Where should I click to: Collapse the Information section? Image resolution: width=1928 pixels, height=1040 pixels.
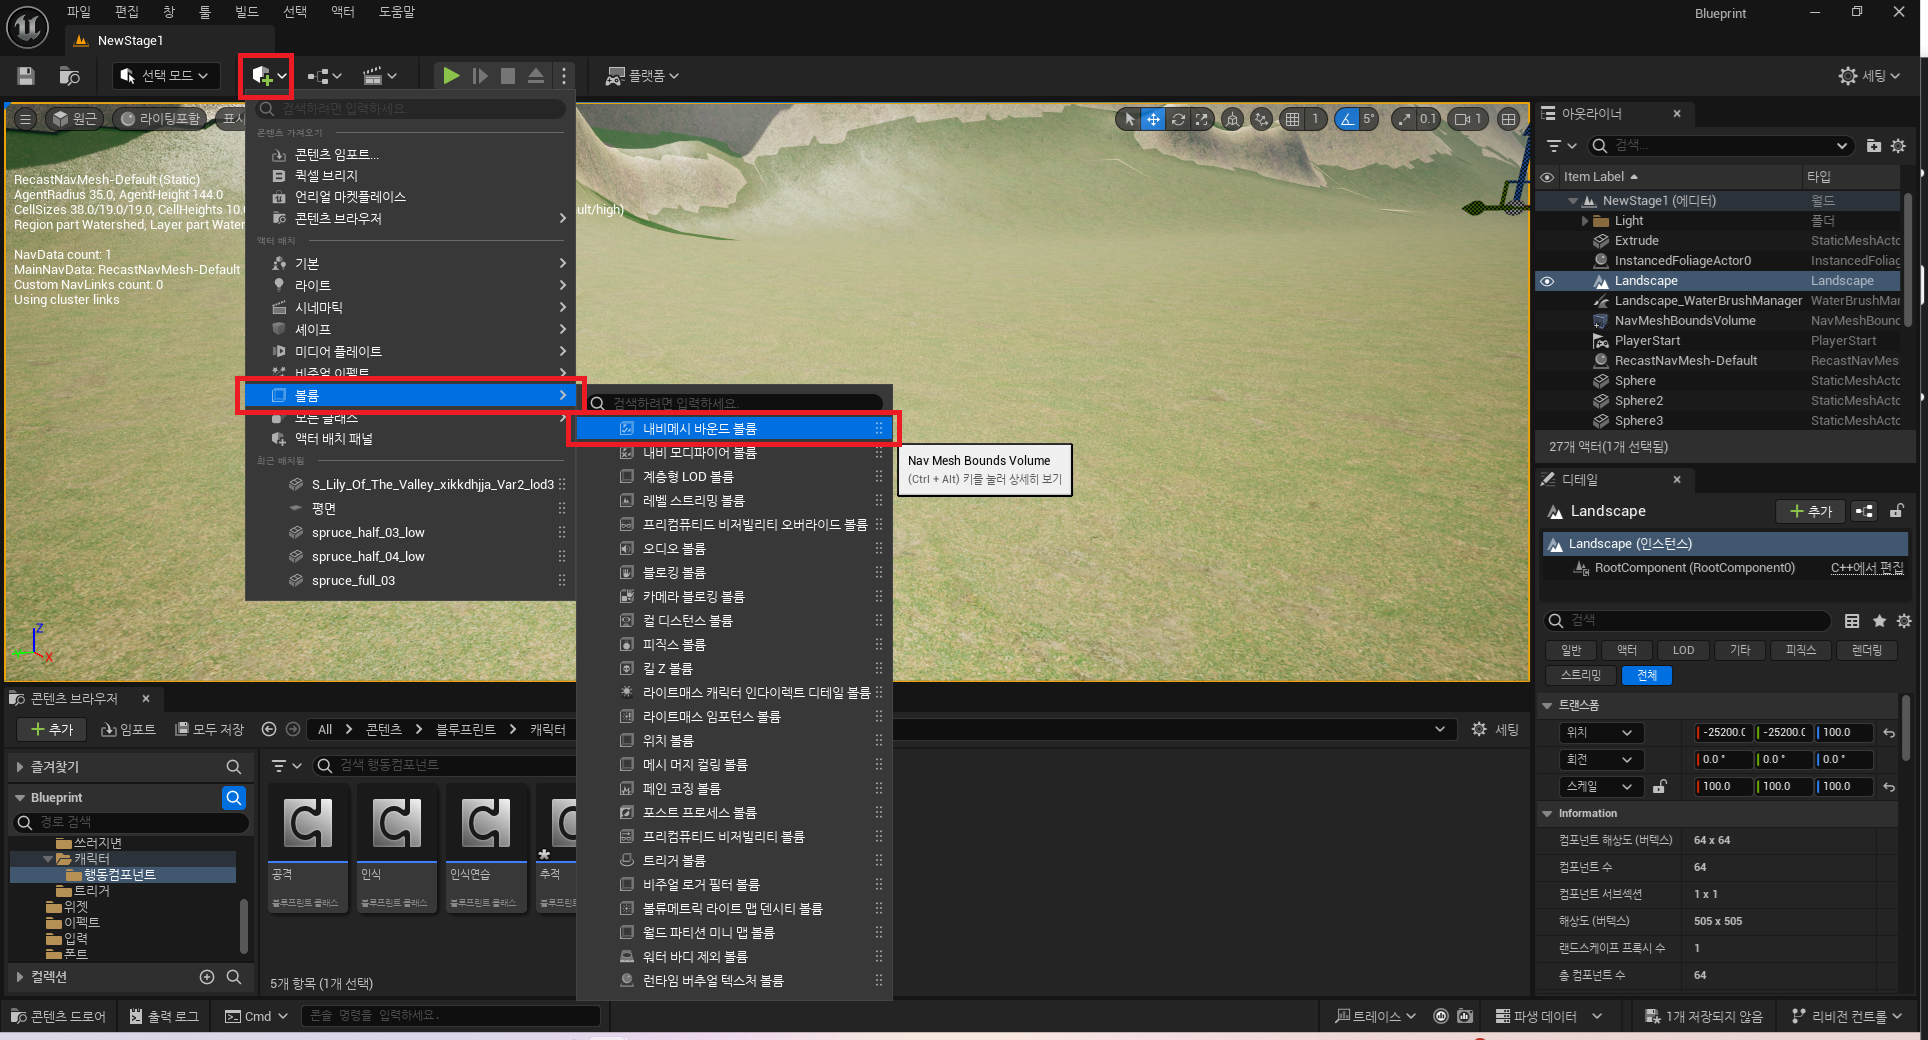pos(1547,813)
